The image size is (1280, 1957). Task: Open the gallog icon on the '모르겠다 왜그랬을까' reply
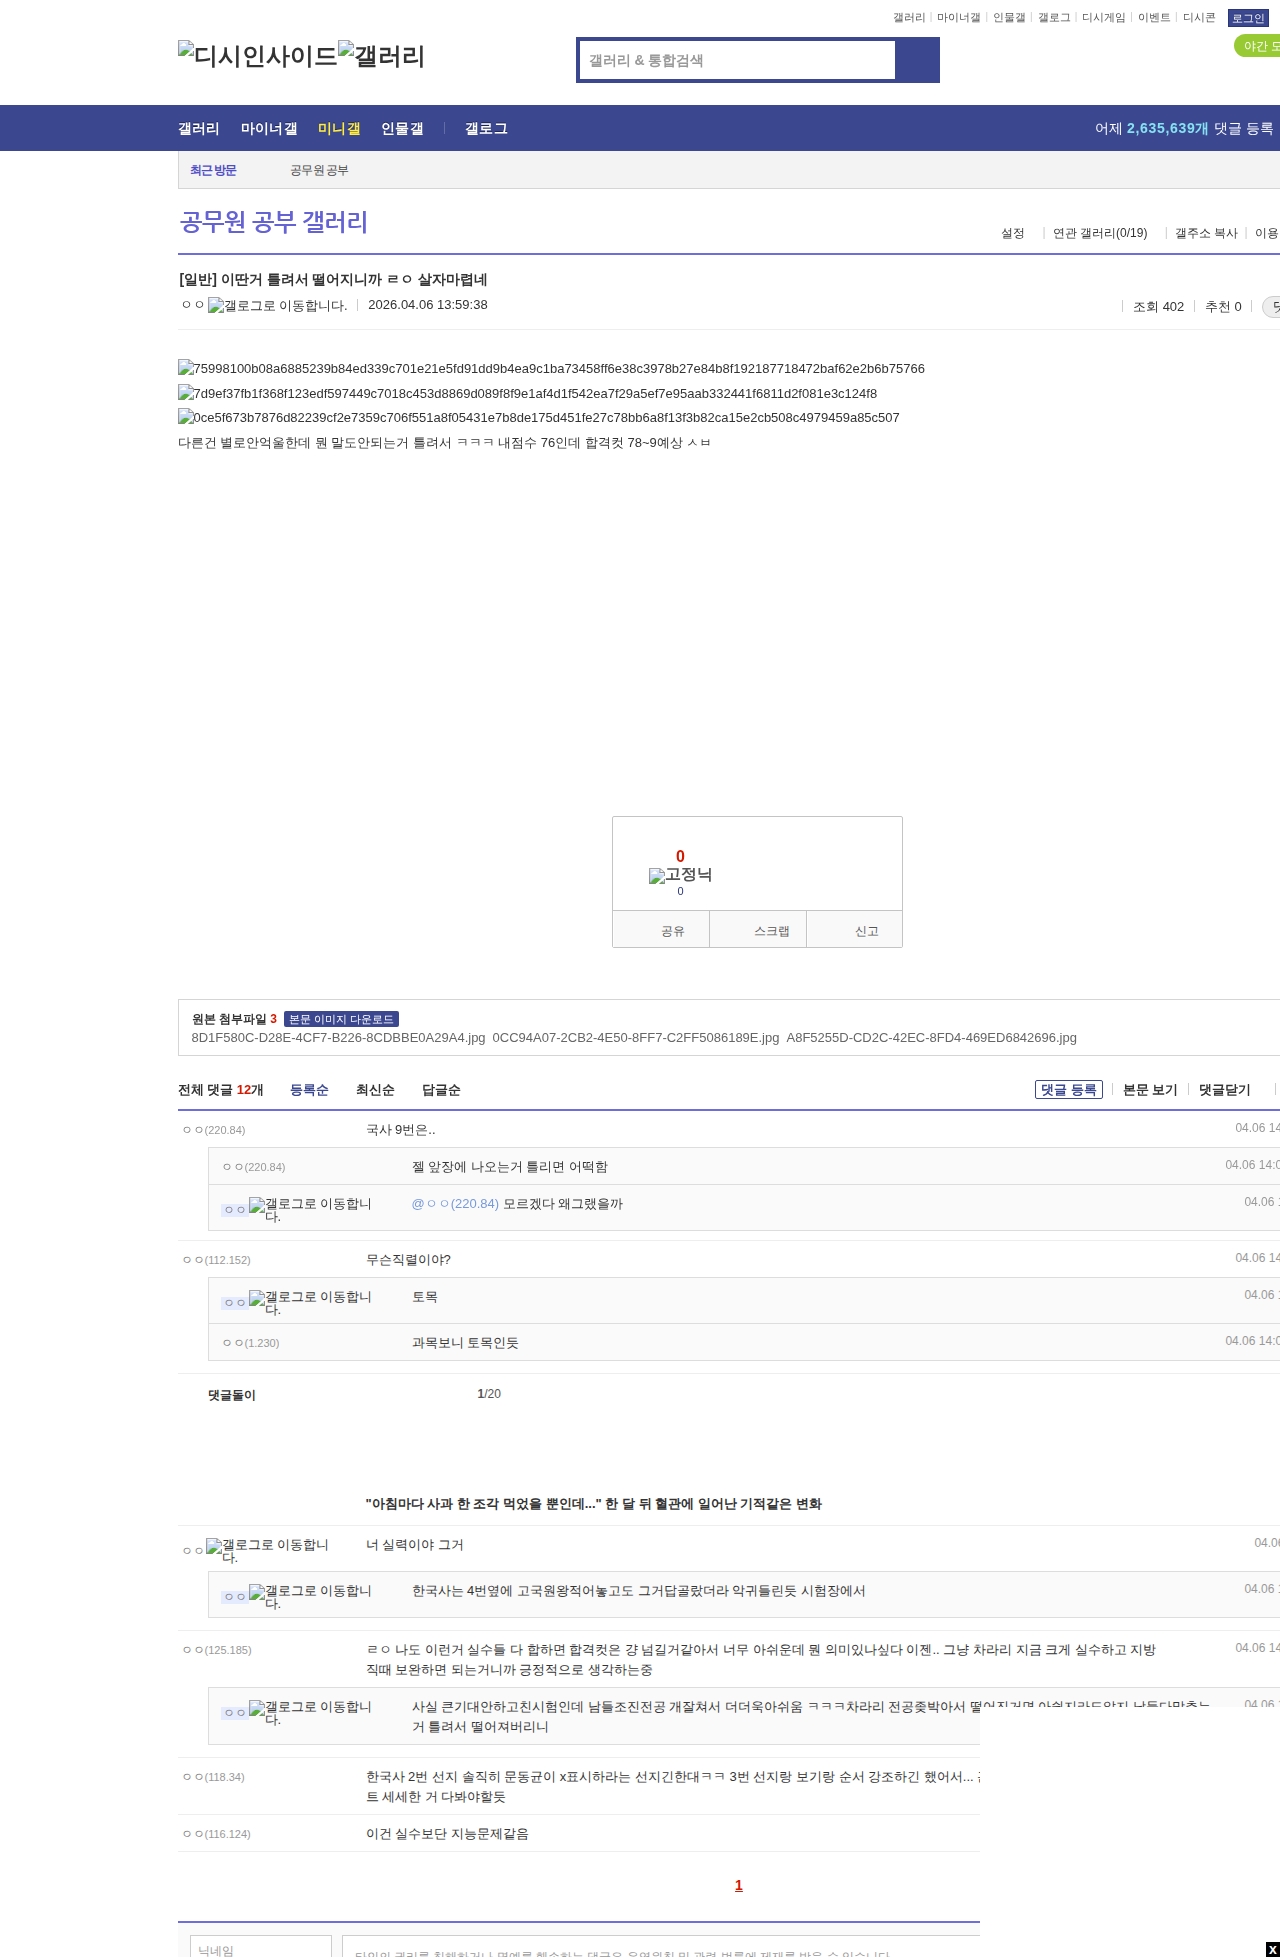310,1210
